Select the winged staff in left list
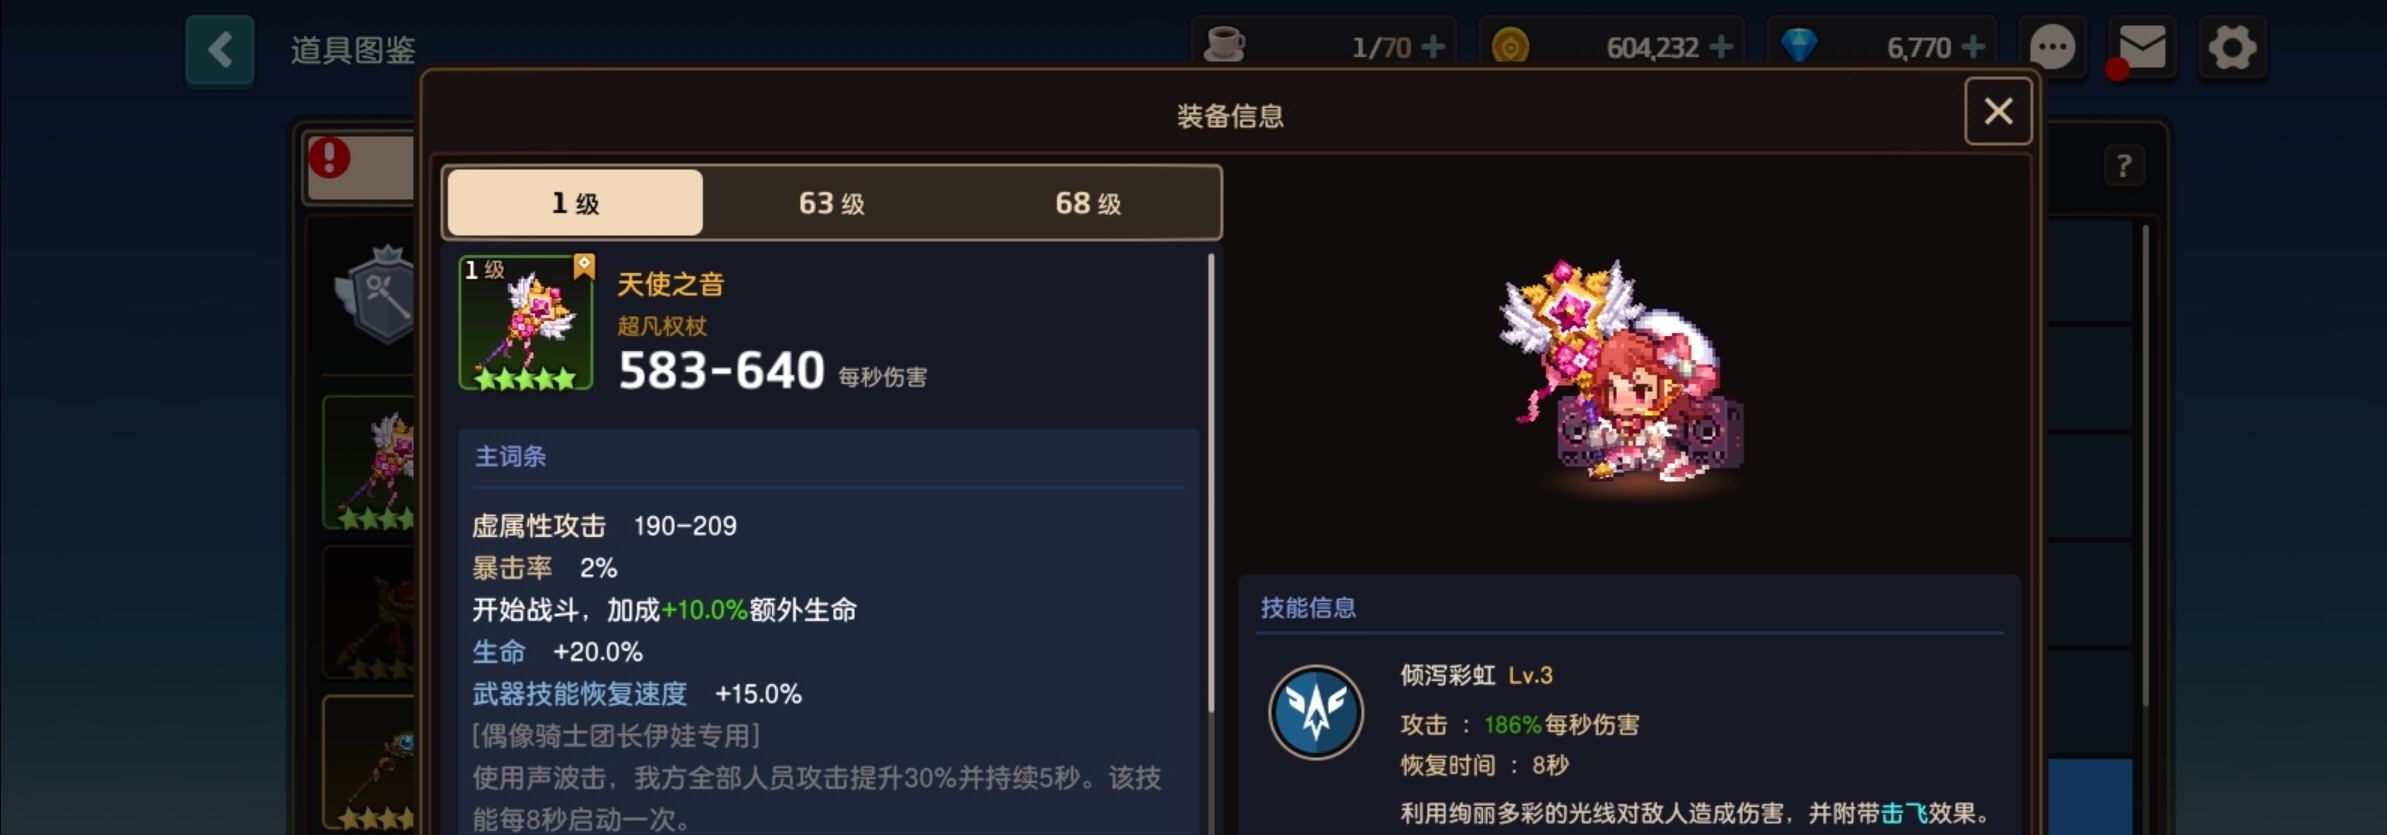Screen dimensions: 2387x835 pyautogui.click(x=370, y=462)
